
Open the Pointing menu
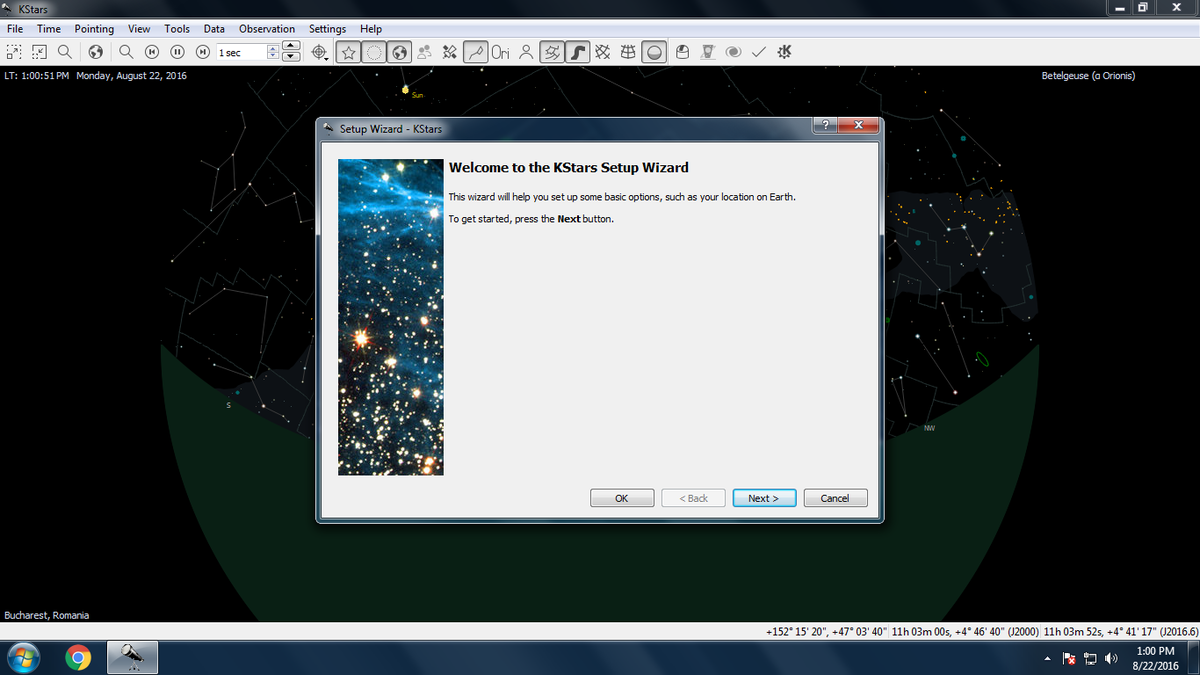tap(94, 29)
